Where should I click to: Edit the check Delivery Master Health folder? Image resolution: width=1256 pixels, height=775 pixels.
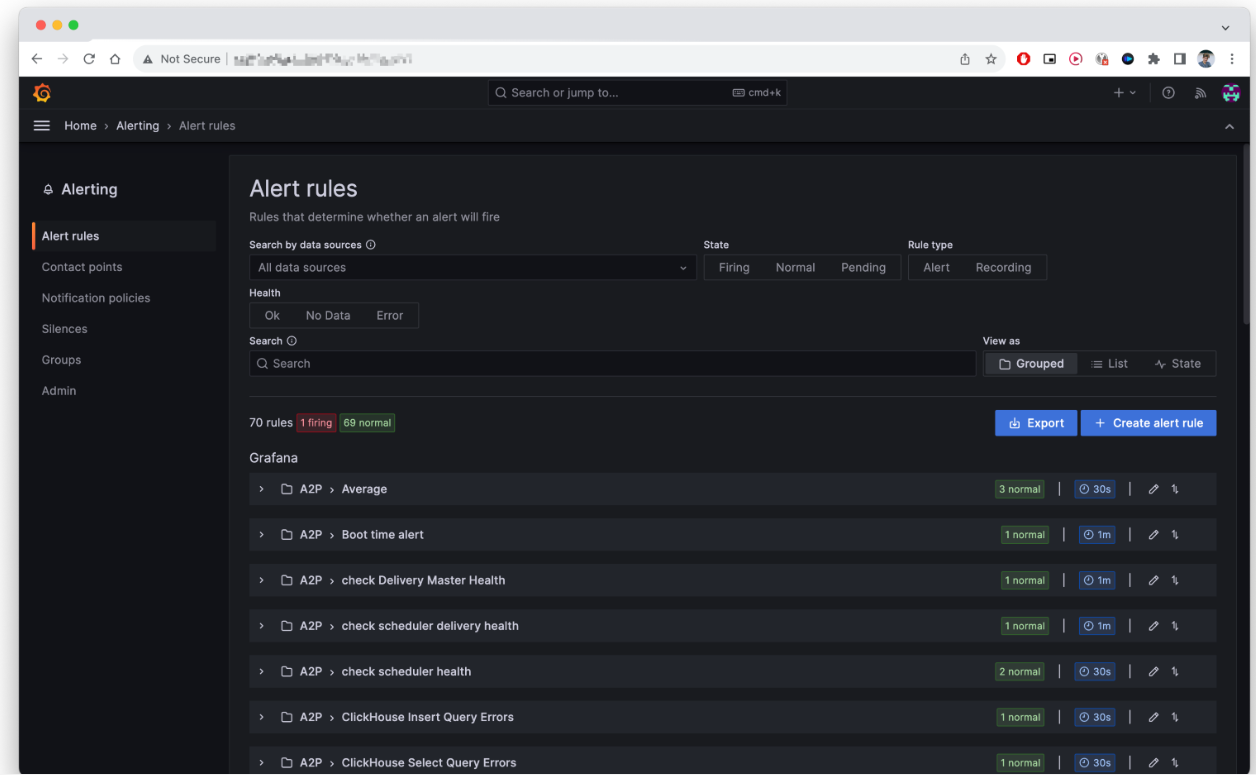pyautogui.click(x=1153, y=580)
